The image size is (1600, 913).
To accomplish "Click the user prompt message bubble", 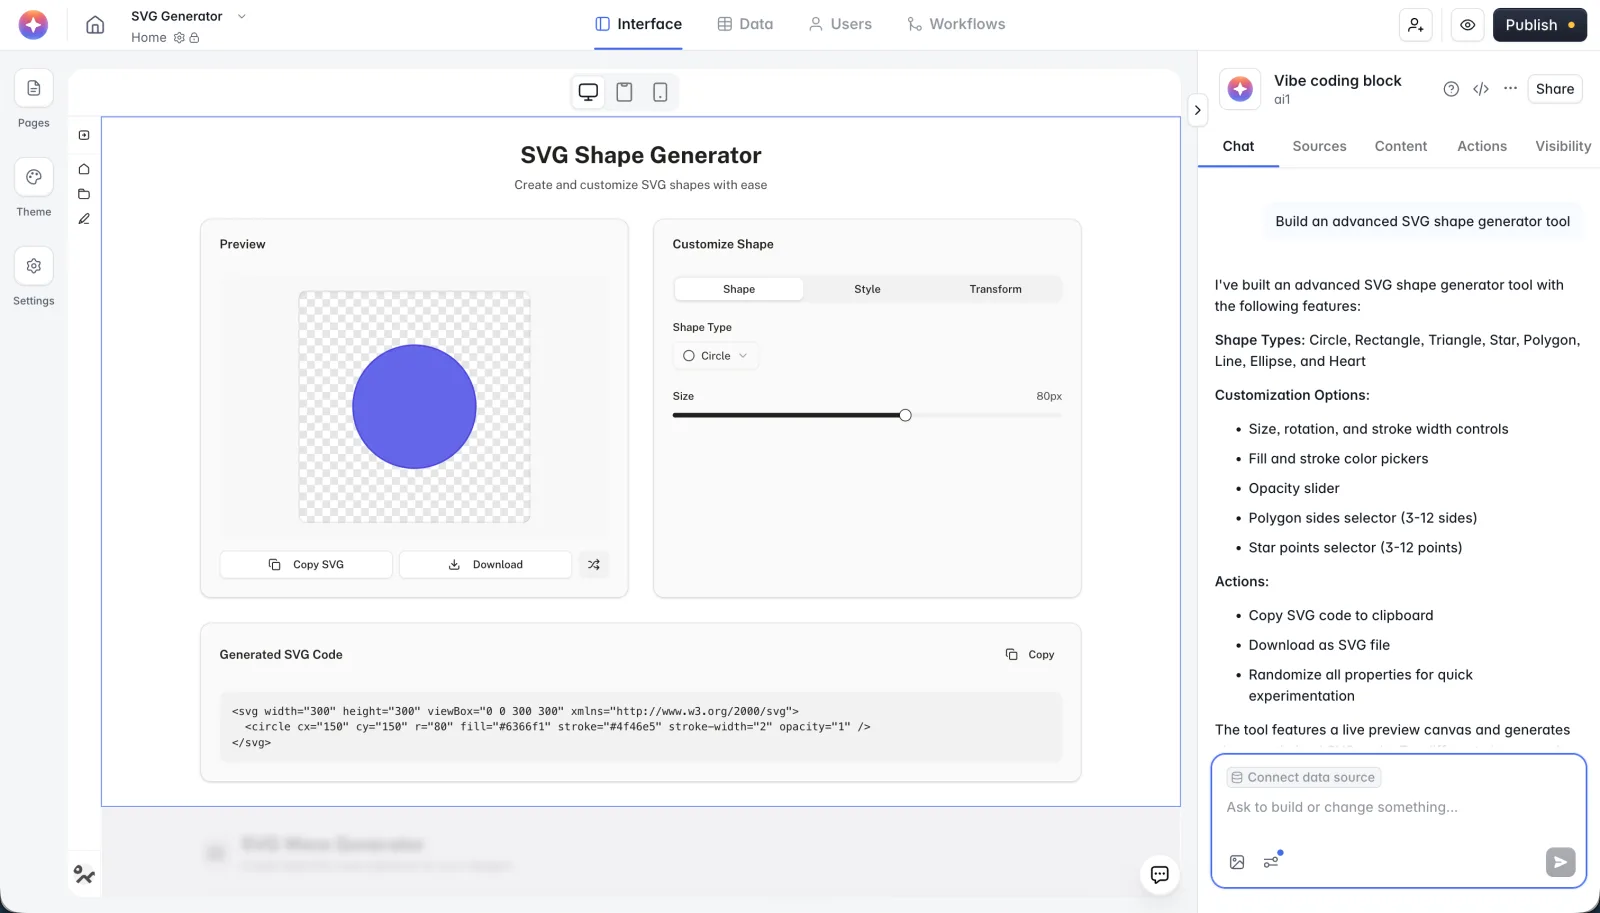I will pyautogui.click(x=1422, y=222).
